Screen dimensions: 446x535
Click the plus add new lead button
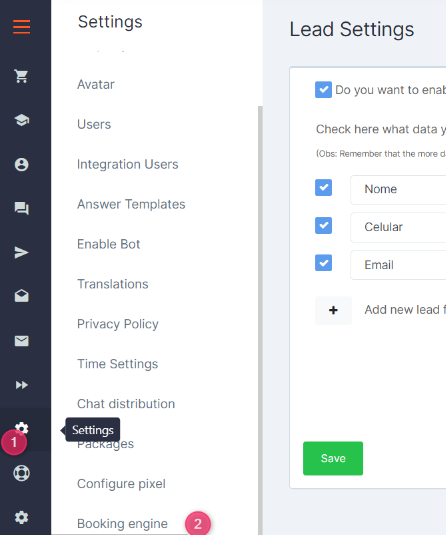[x=333, y=310]
